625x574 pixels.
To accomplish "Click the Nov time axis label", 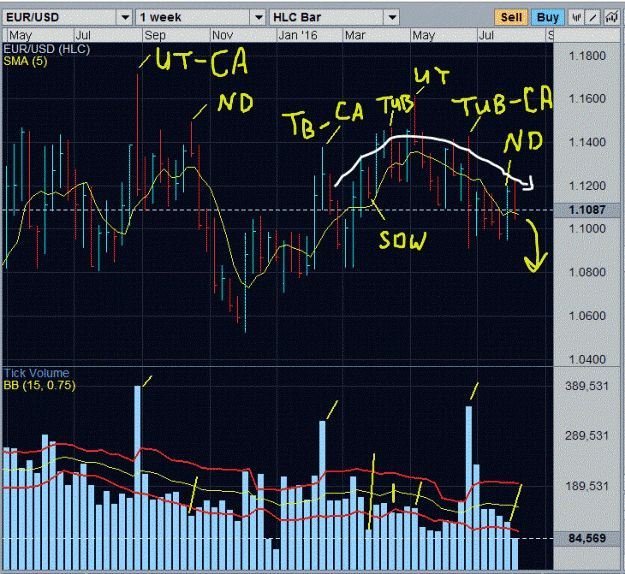I will coord(222,35).
